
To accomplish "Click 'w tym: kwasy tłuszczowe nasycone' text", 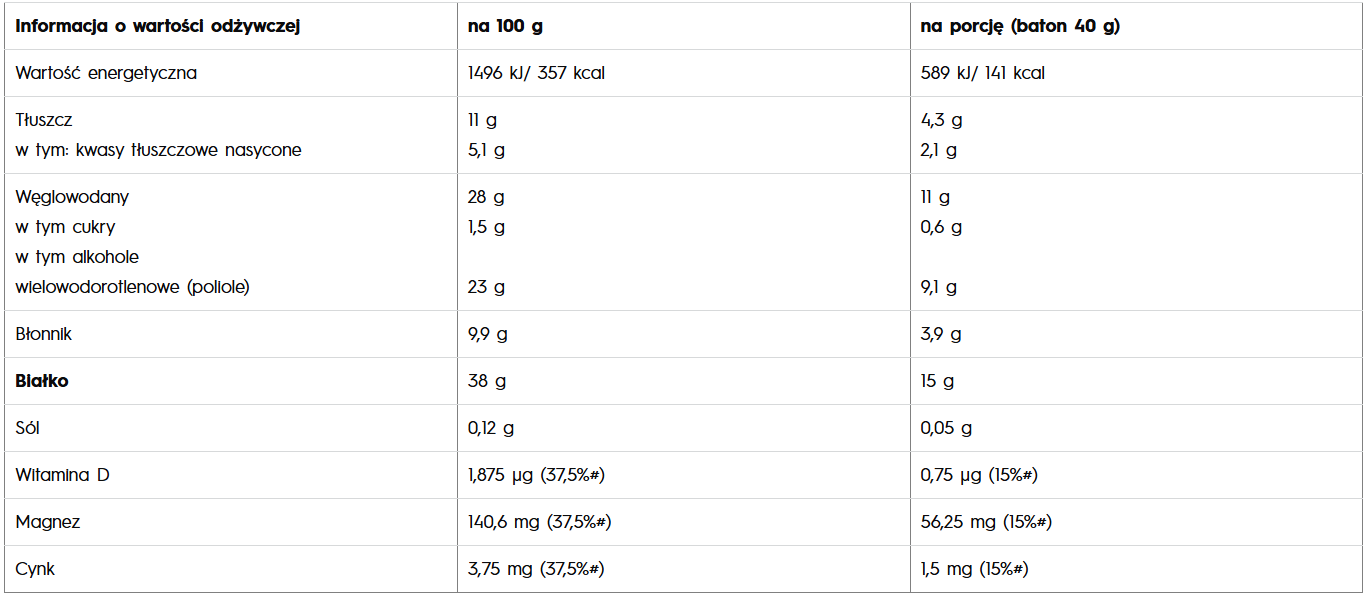I will [x=158, y=150].
